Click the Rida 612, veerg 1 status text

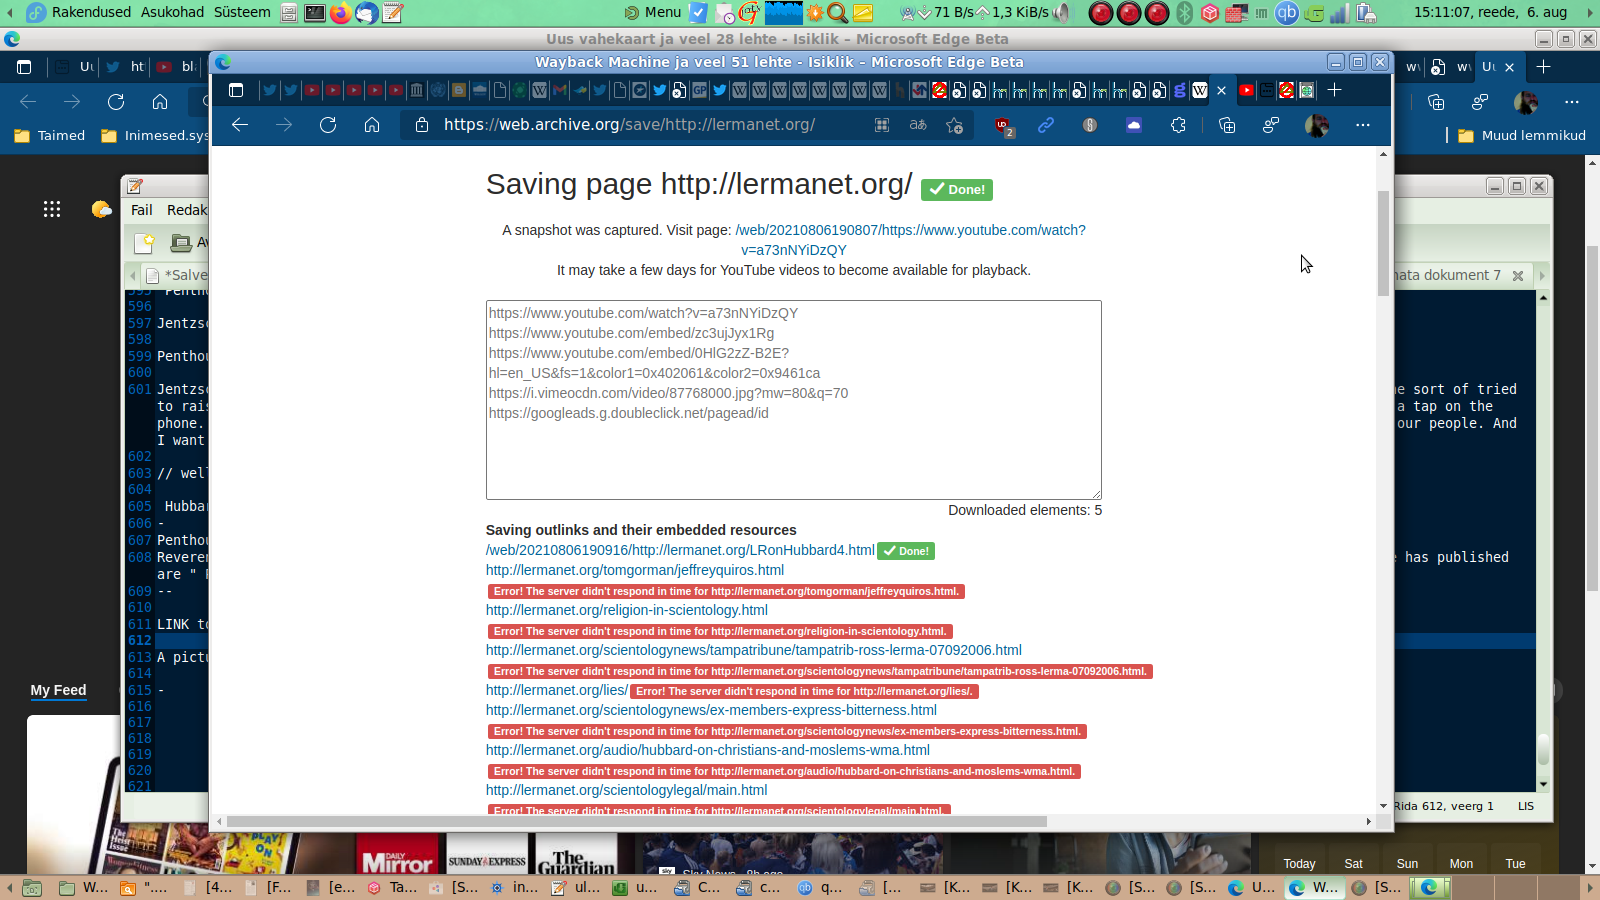click(x=1443, y=806)
